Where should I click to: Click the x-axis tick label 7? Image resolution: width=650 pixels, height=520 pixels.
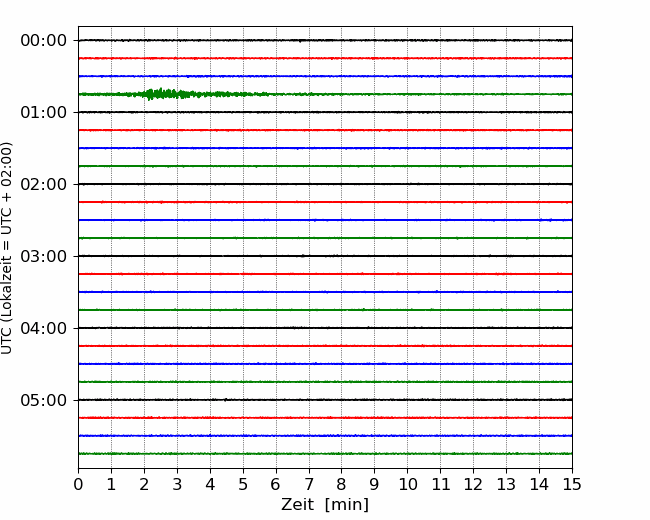click(x=309, y=484)
